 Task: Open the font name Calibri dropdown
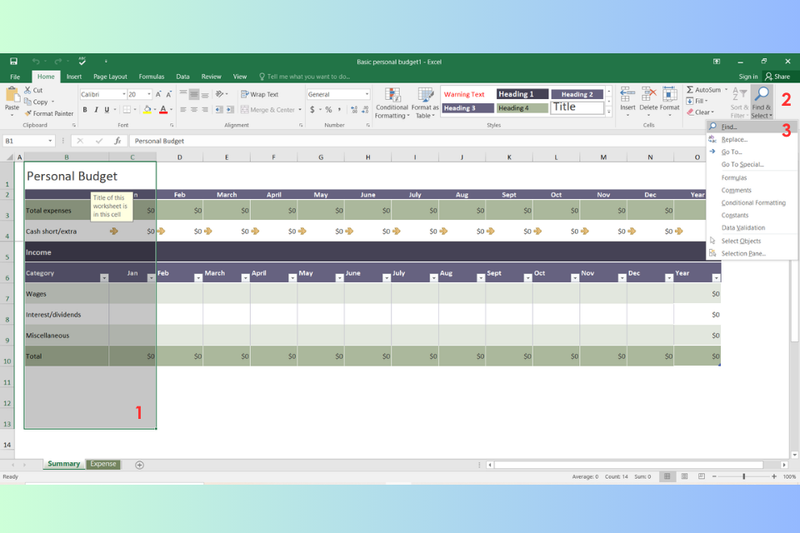[x=124, y=94]
